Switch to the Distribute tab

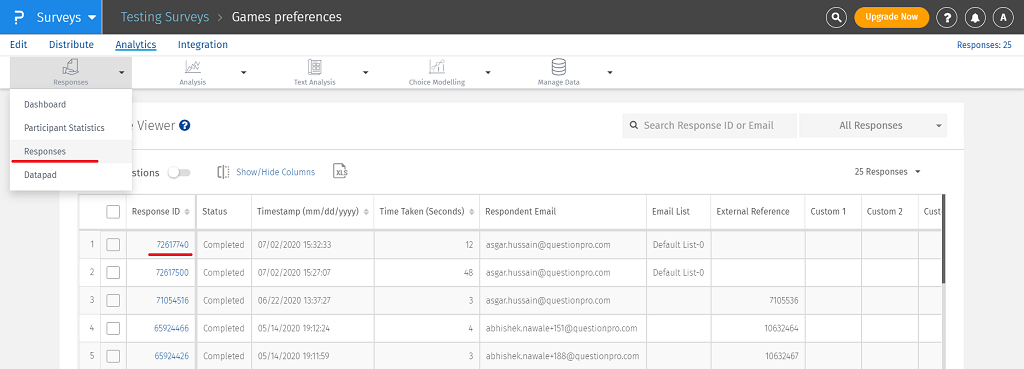pyautogui.click(x=71, y=45)
